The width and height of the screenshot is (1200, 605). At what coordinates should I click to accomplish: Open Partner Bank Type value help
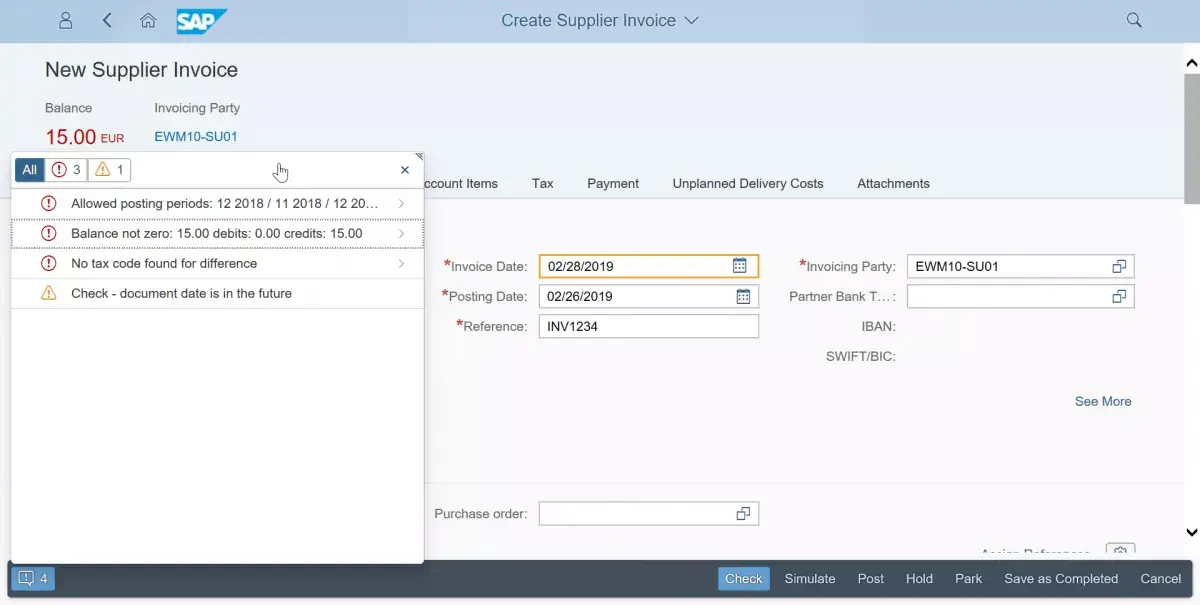click(x=1119, y=296)
